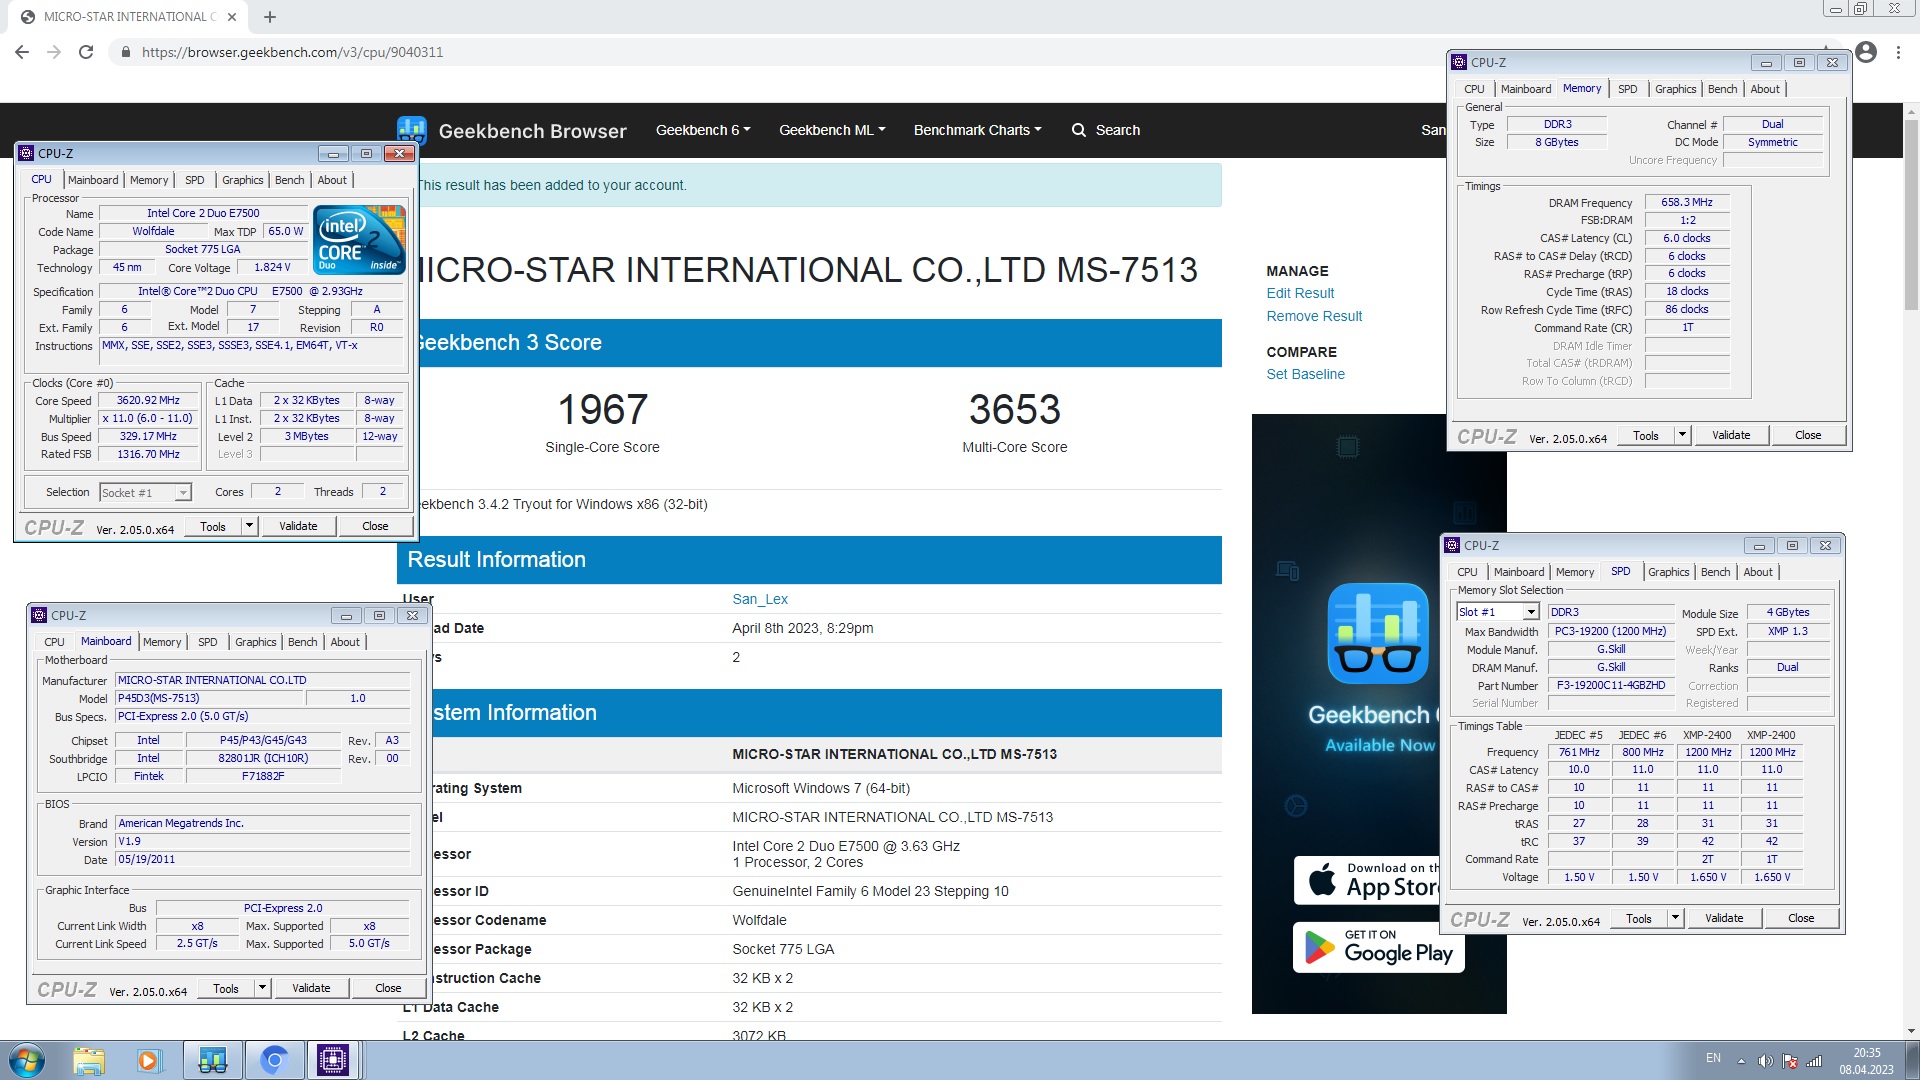Open the Benchmark Charts dropdown menu

977,130
